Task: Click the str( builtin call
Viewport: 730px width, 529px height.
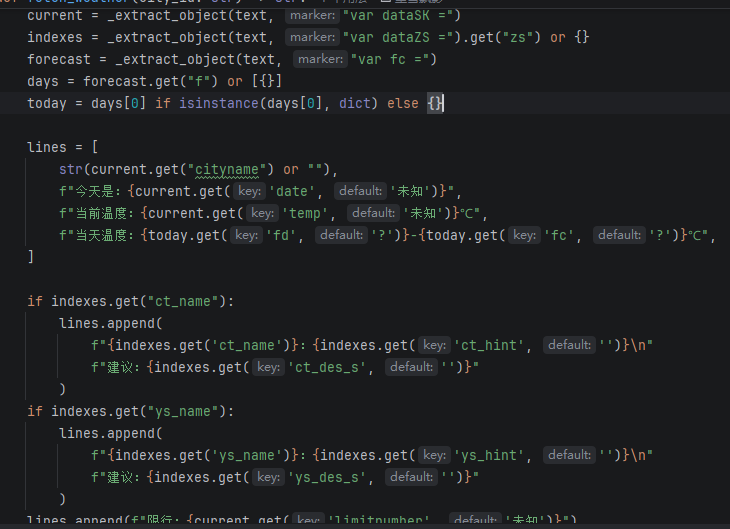Action: tap(74, 170)
